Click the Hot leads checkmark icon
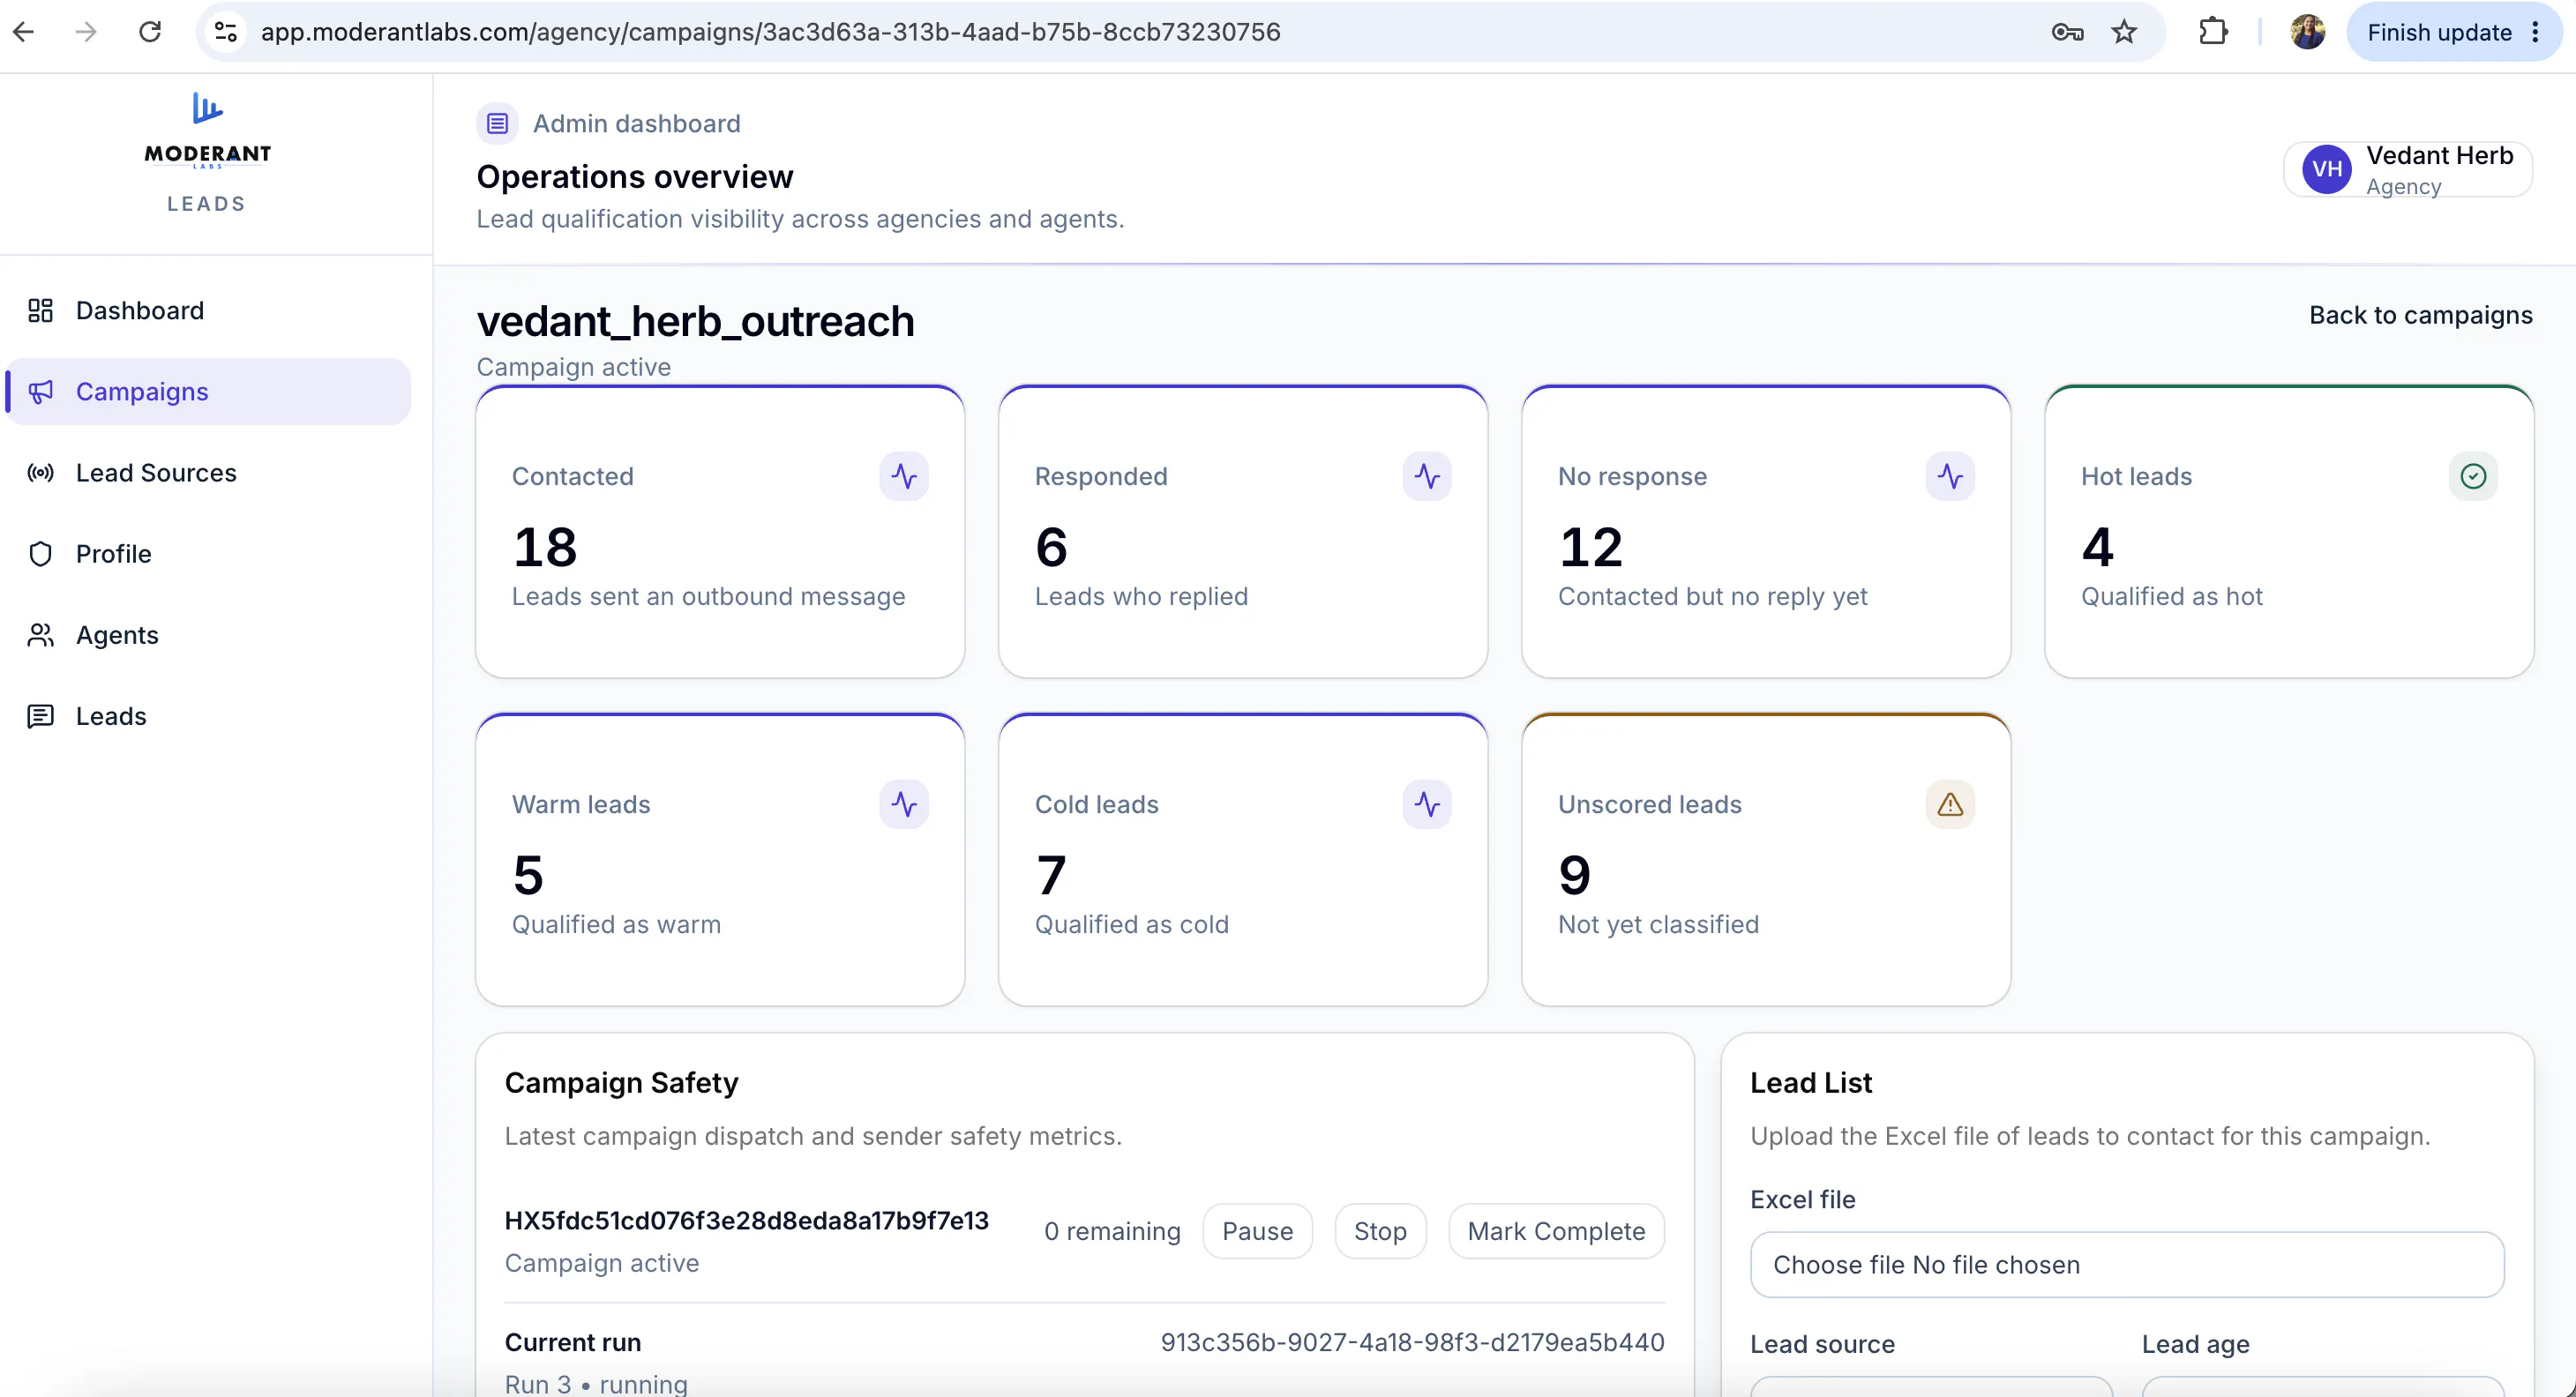2576x1397 pixels. coord(2473,476)
